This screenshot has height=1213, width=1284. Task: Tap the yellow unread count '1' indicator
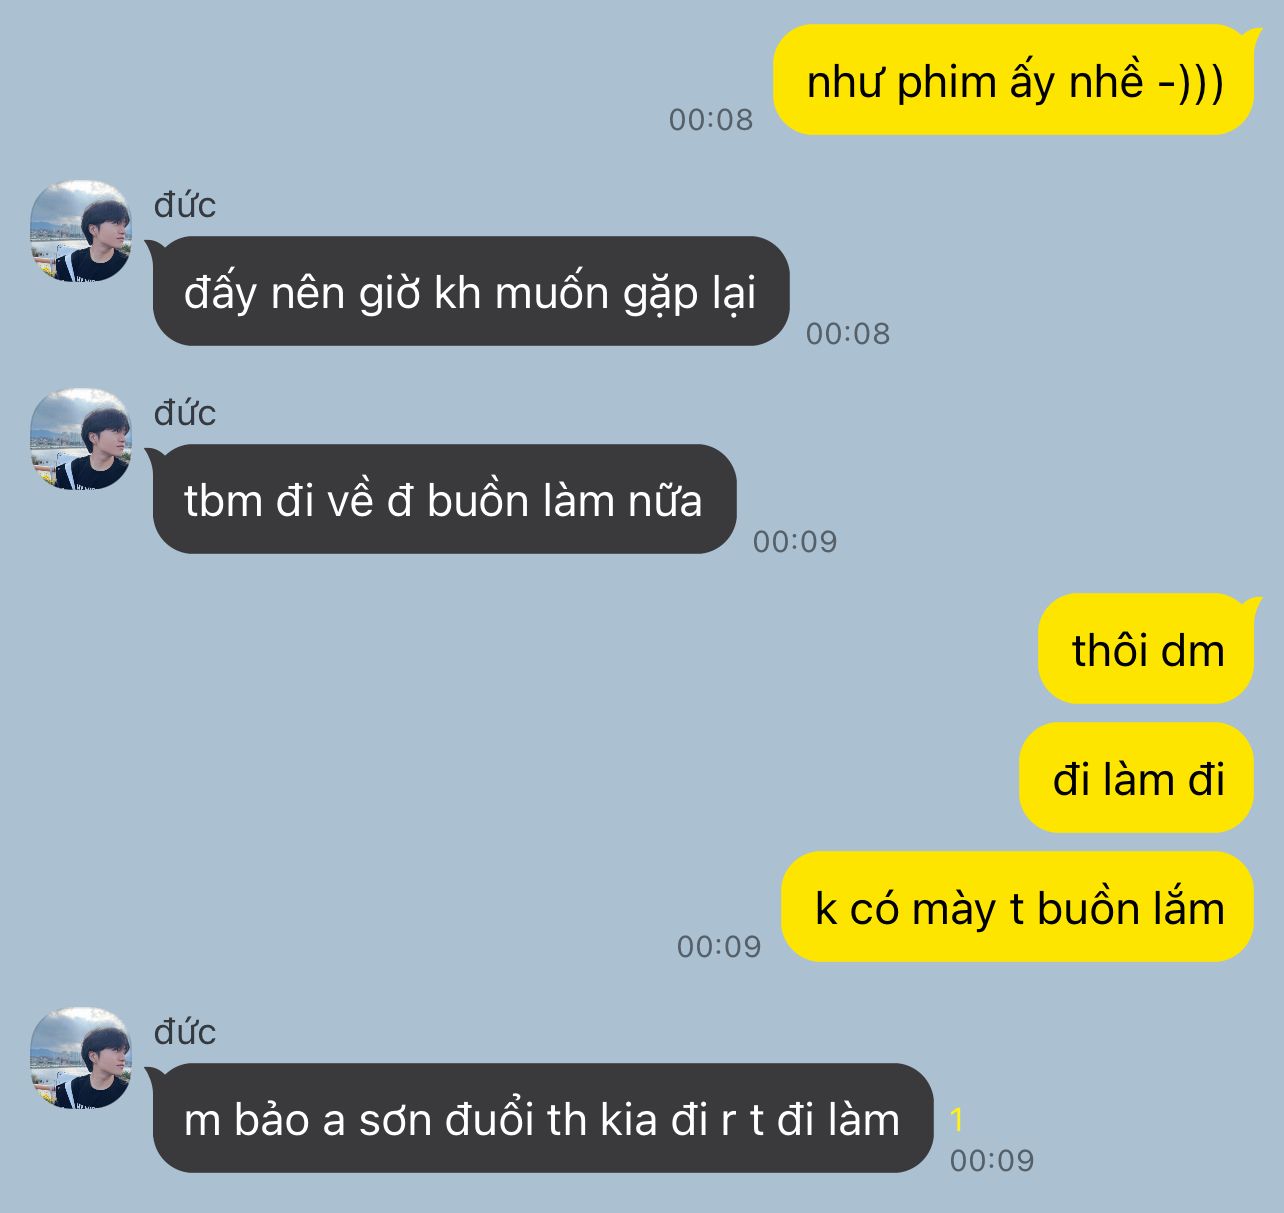tap(957, 1119)
